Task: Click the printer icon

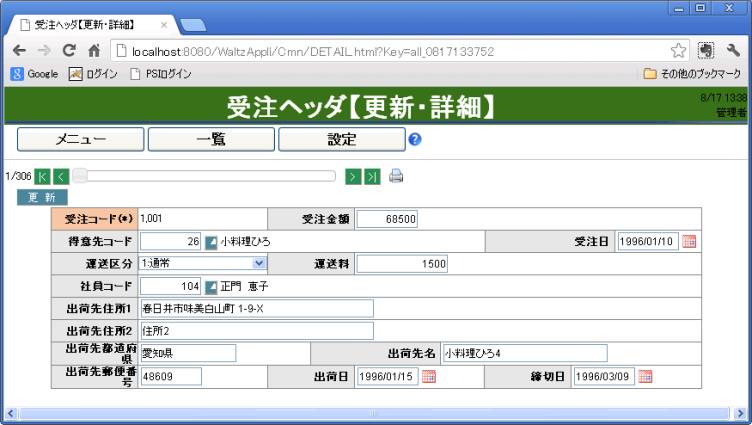Action: click(x=396, y=176)
